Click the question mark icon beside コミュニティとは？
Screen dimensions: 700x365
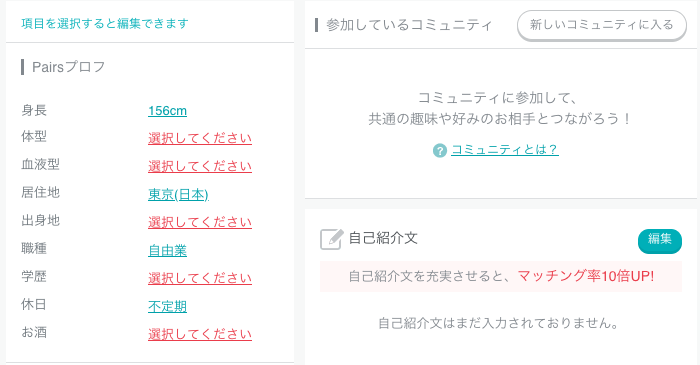pos(440,150)
